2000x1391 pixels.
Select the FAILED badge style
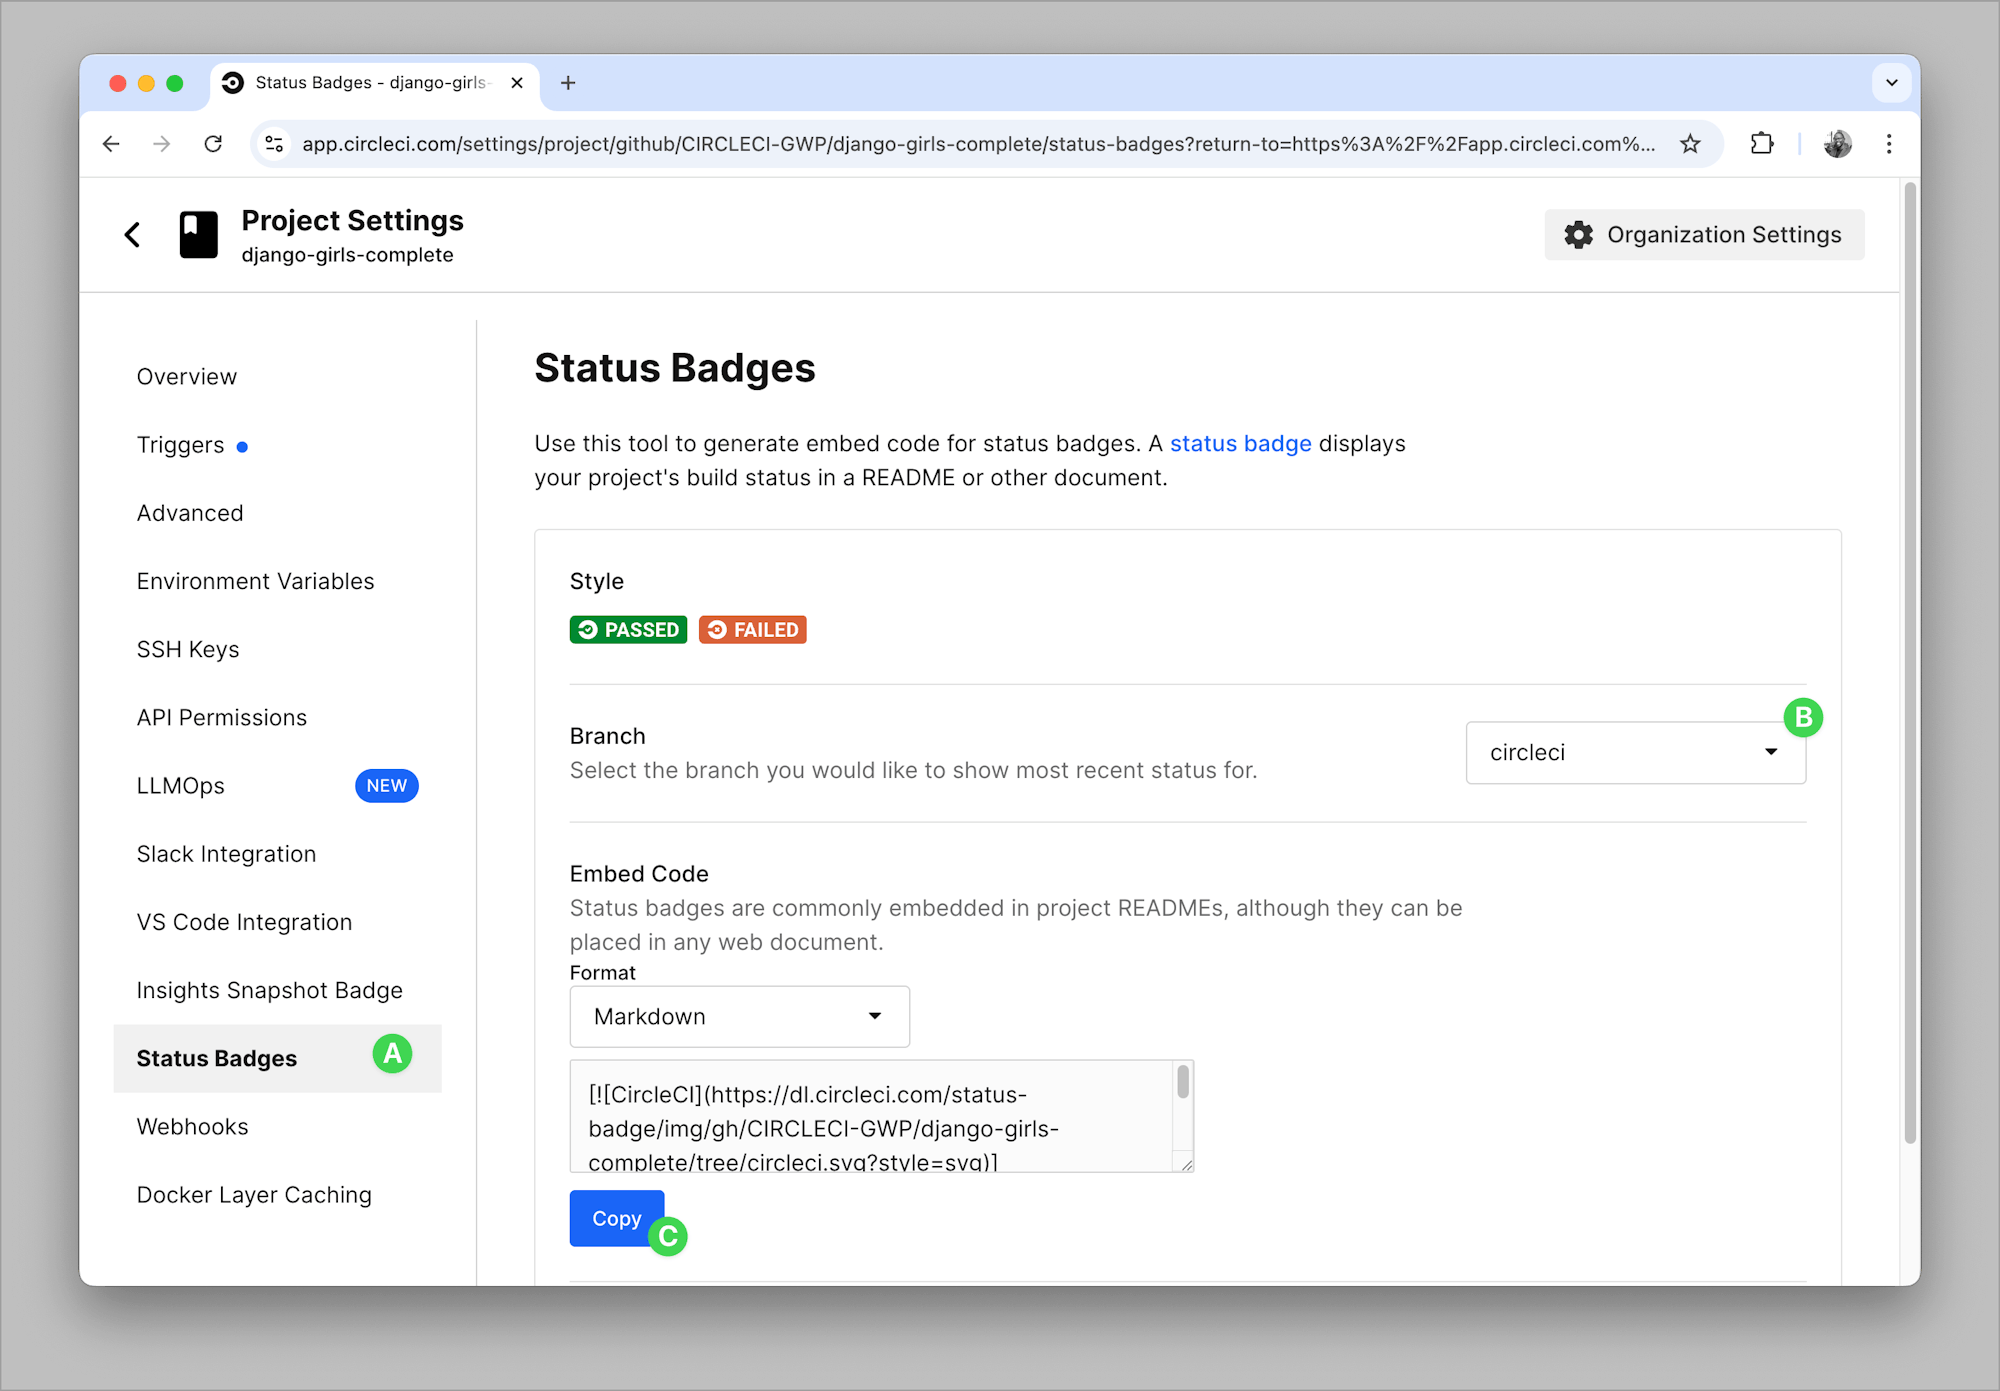tap(752, 629)
